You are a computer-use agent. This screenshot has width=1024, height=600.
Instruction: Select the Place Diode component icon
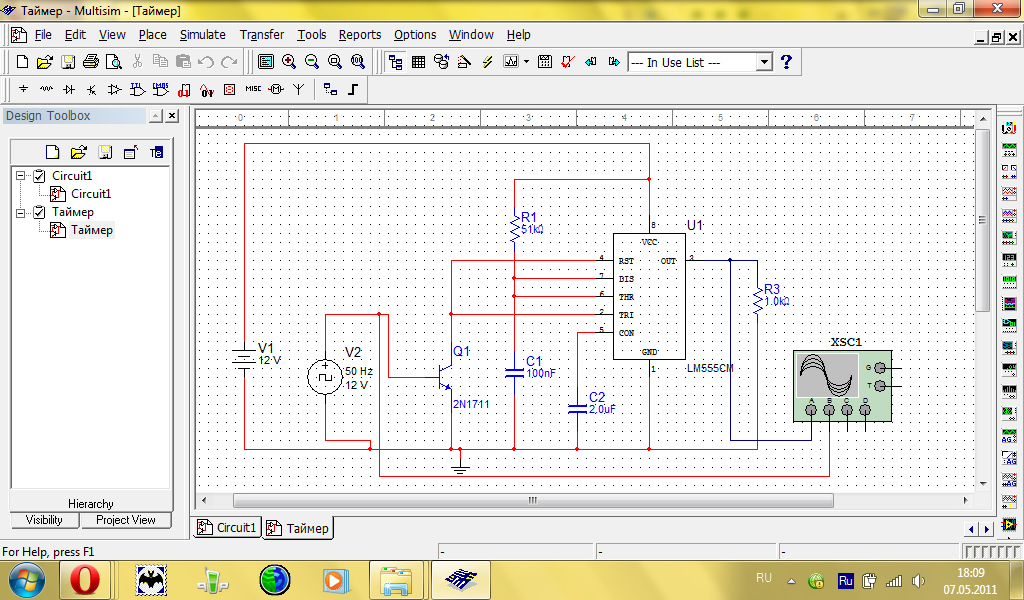[68, 89]
